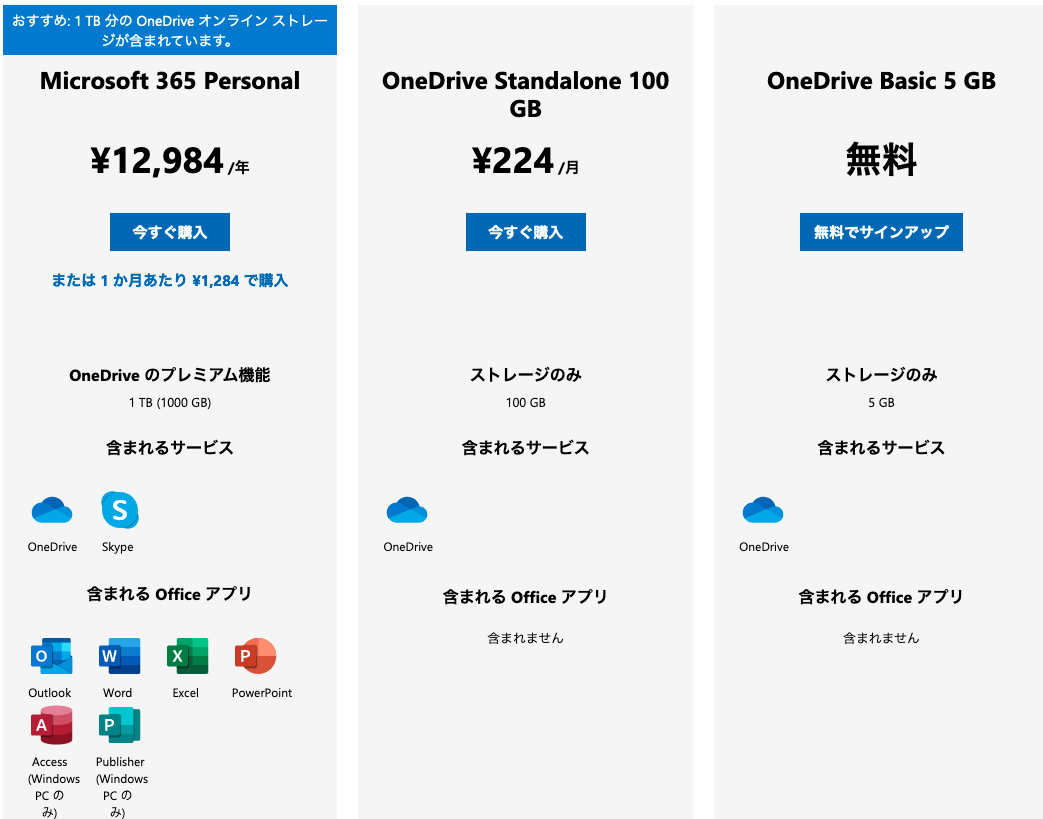Image resolution: width=1043 pixels, height=819 pixels.
Task: Click 含まれるサービス in Microsoft 365 Personal
Action: 170,448
